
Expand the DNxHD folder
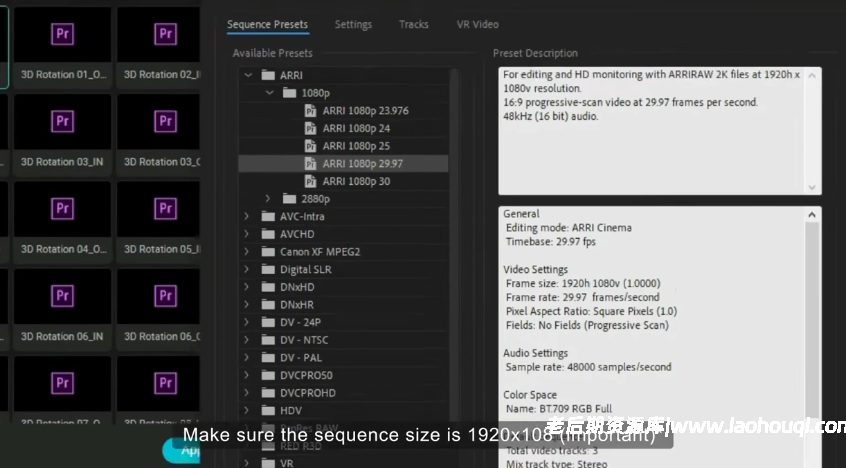pyautogui.click(x=247, y=287)
